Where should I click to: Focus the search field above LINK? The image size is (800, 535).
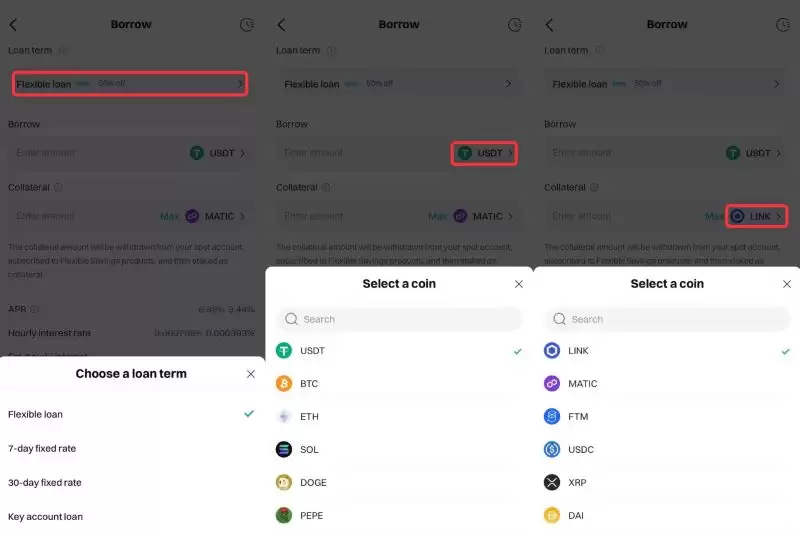[666, 319]
